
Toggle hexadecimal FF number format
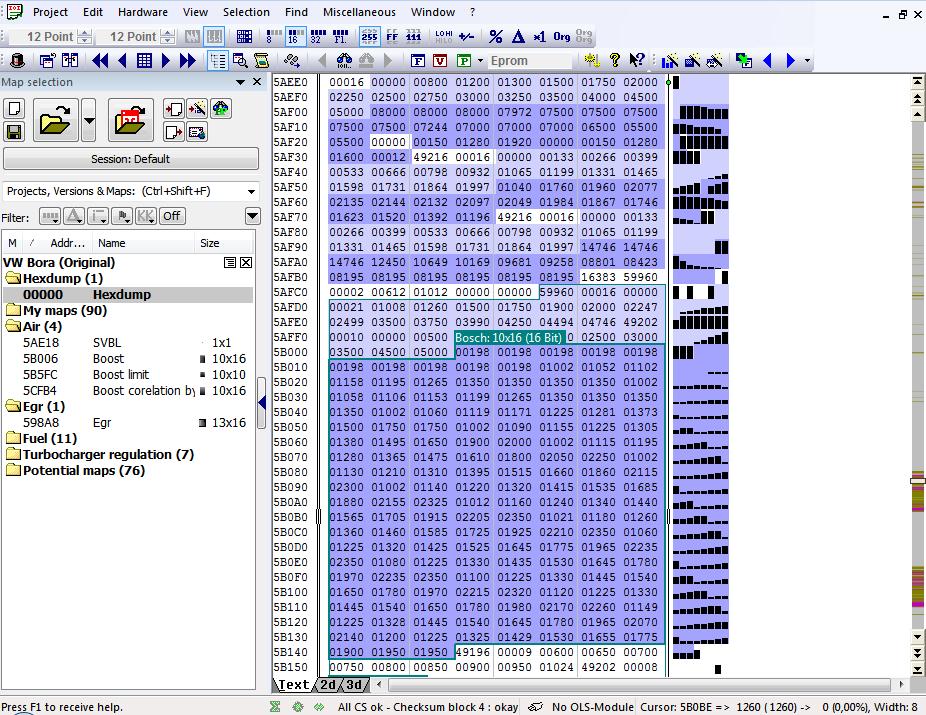click(x=392, y=37)
